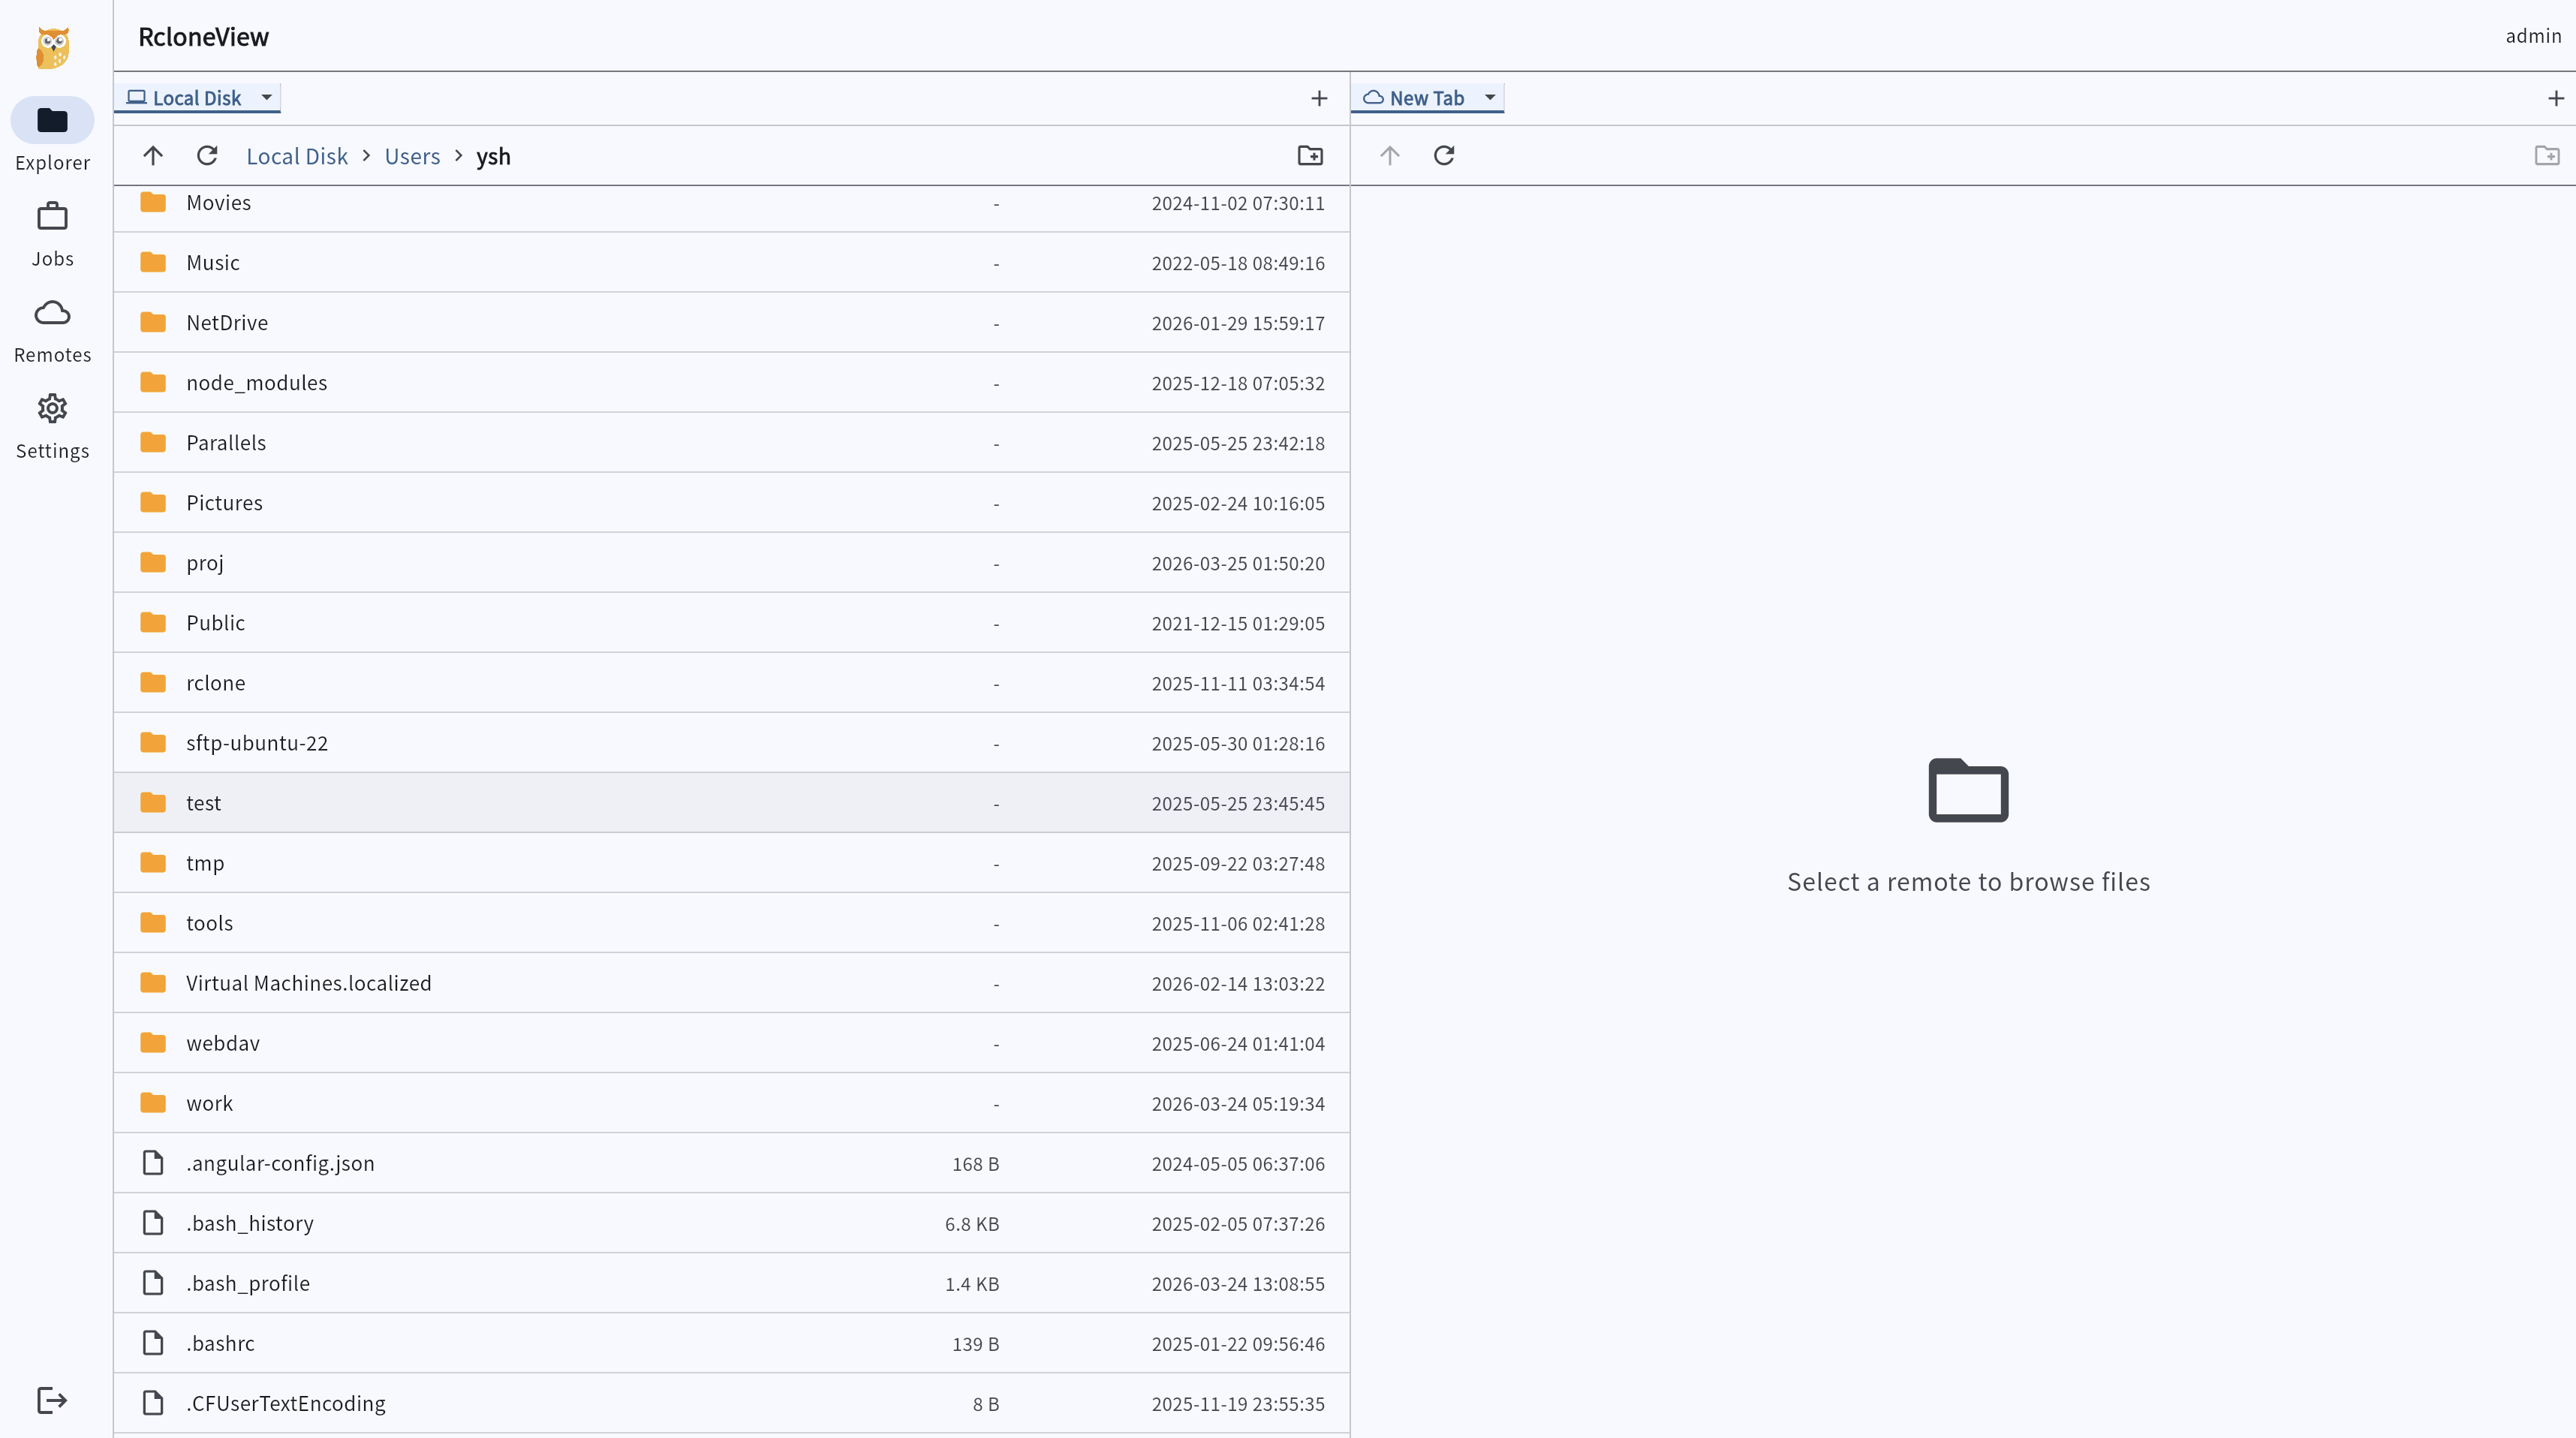The image size is (2576, 1438).
Task: Go to Local Disk via the breadcrumb
Action: 296,156
